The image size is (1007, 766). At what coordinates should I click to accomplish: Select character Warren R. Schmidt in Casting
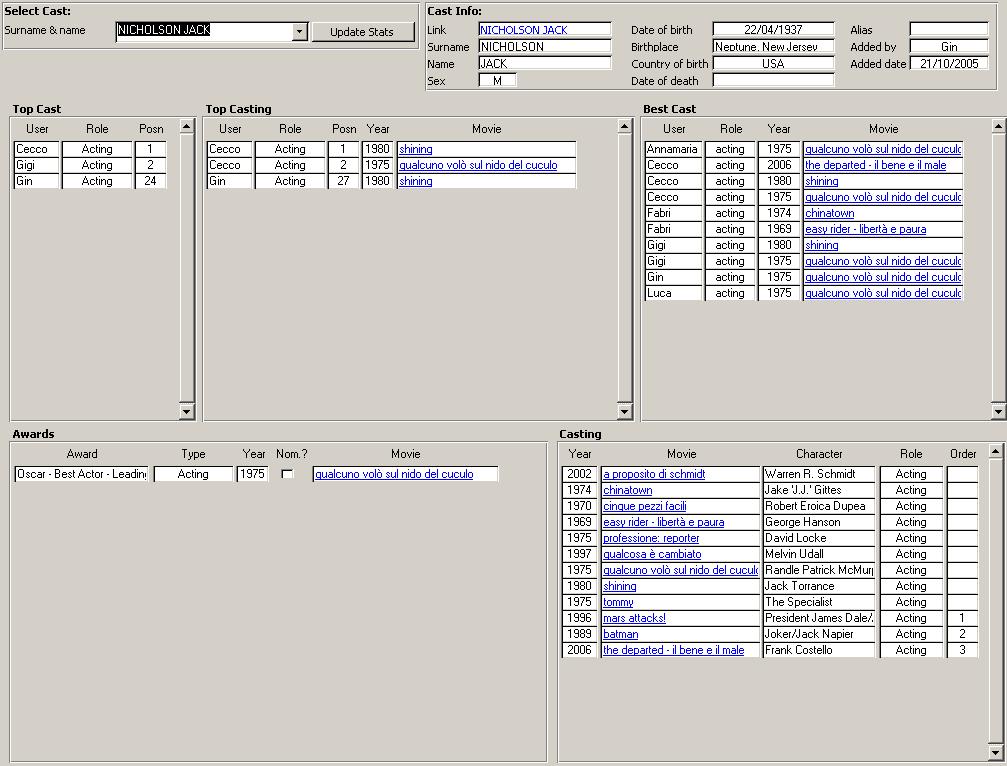[x=819, y=474]
